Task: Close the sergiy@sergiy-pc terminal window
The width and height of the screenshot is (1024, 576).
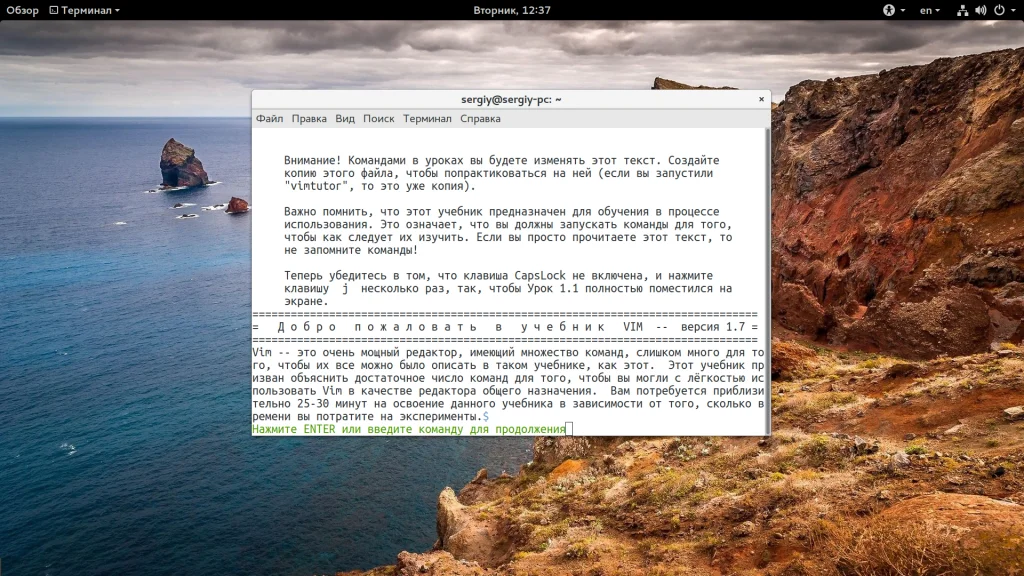Action: [762, 100]
